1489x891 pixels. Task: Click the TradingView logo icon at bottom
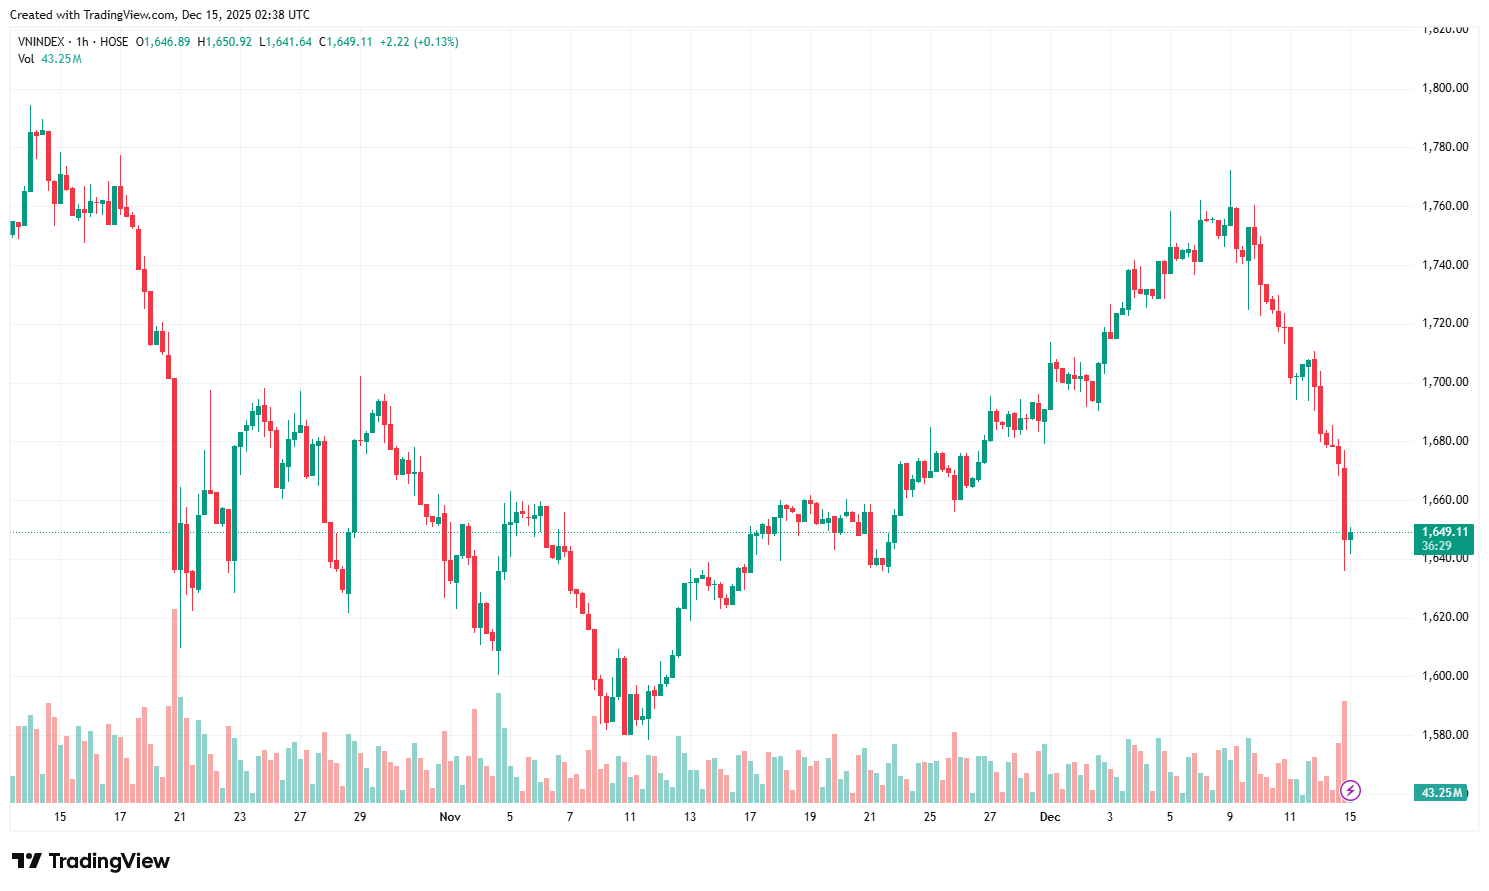point(27,861)
